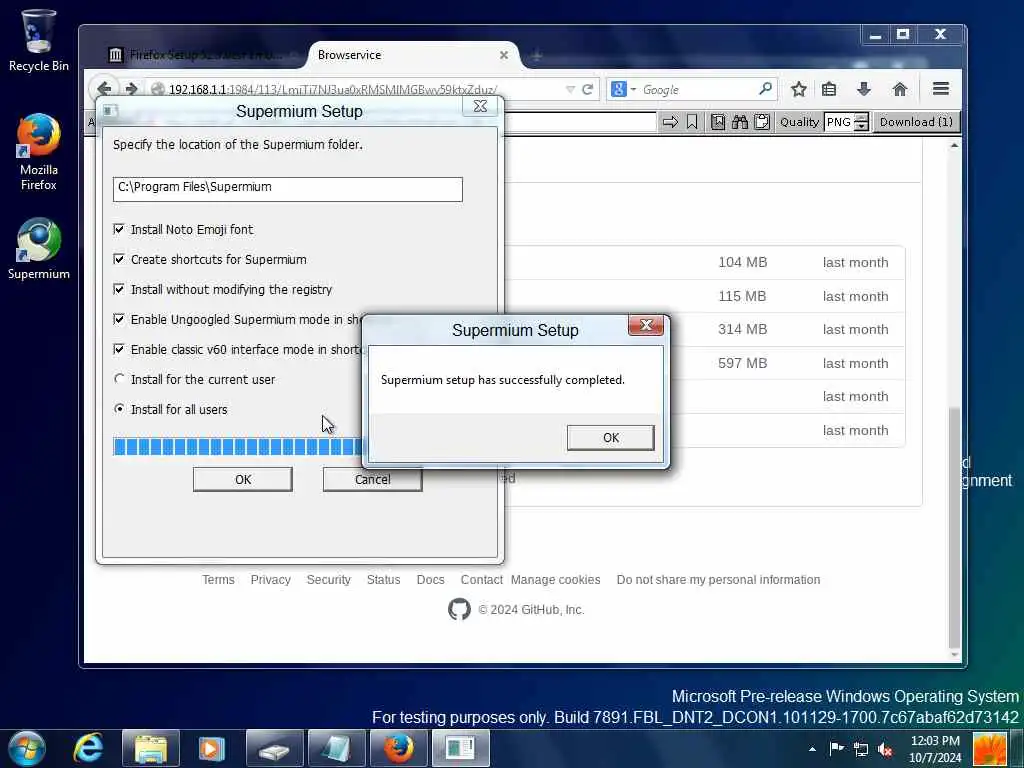This screenshot has height=768, width=1024.
Task: Click the Firefox back arrow
Action: pos(104,89)
